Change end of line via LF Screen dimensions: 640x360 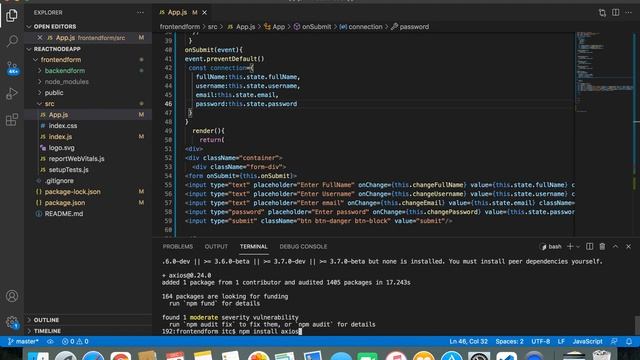pos(561,341)
